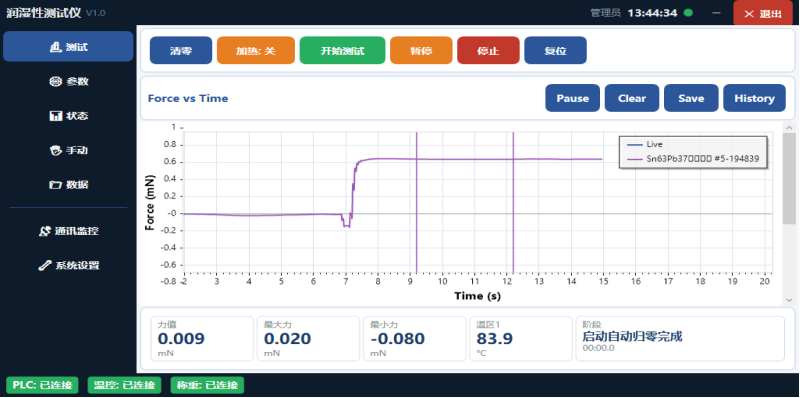Click the 状态 chart icon
This screenshot has width=800, height=398.
point(55,116)
